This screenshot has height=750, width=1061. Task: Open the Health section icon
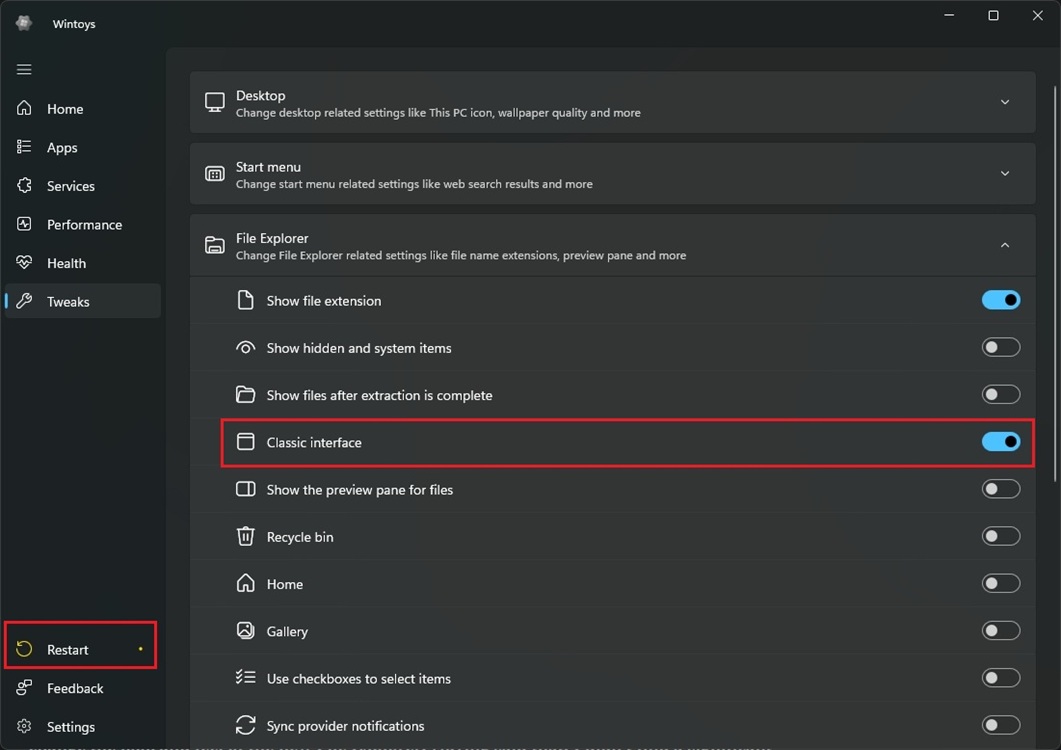(24, 262)
